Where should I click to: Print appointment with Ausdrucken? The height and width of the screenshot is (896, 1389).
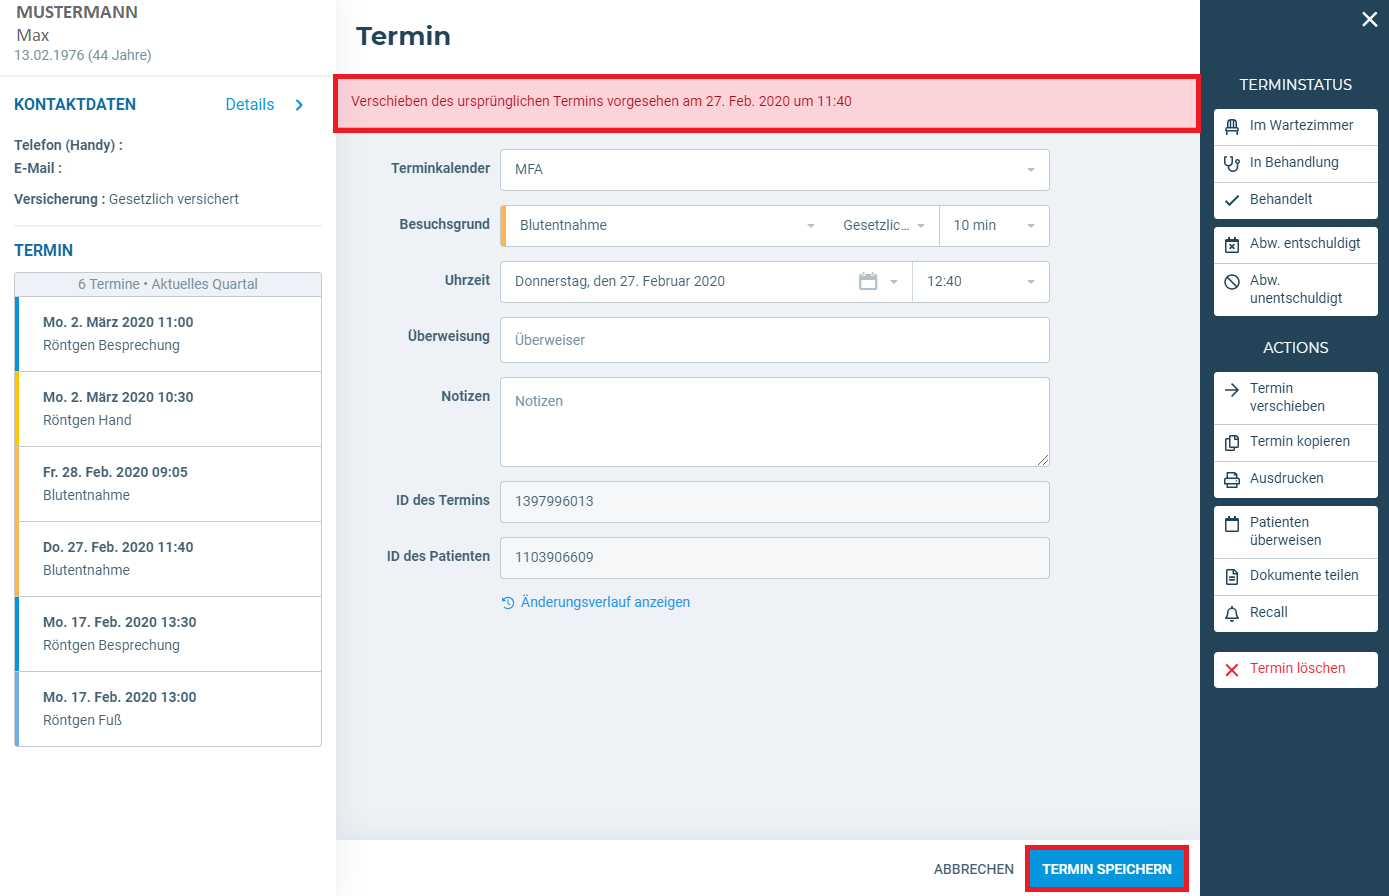pyautogui.click(x=1295, y=480)
